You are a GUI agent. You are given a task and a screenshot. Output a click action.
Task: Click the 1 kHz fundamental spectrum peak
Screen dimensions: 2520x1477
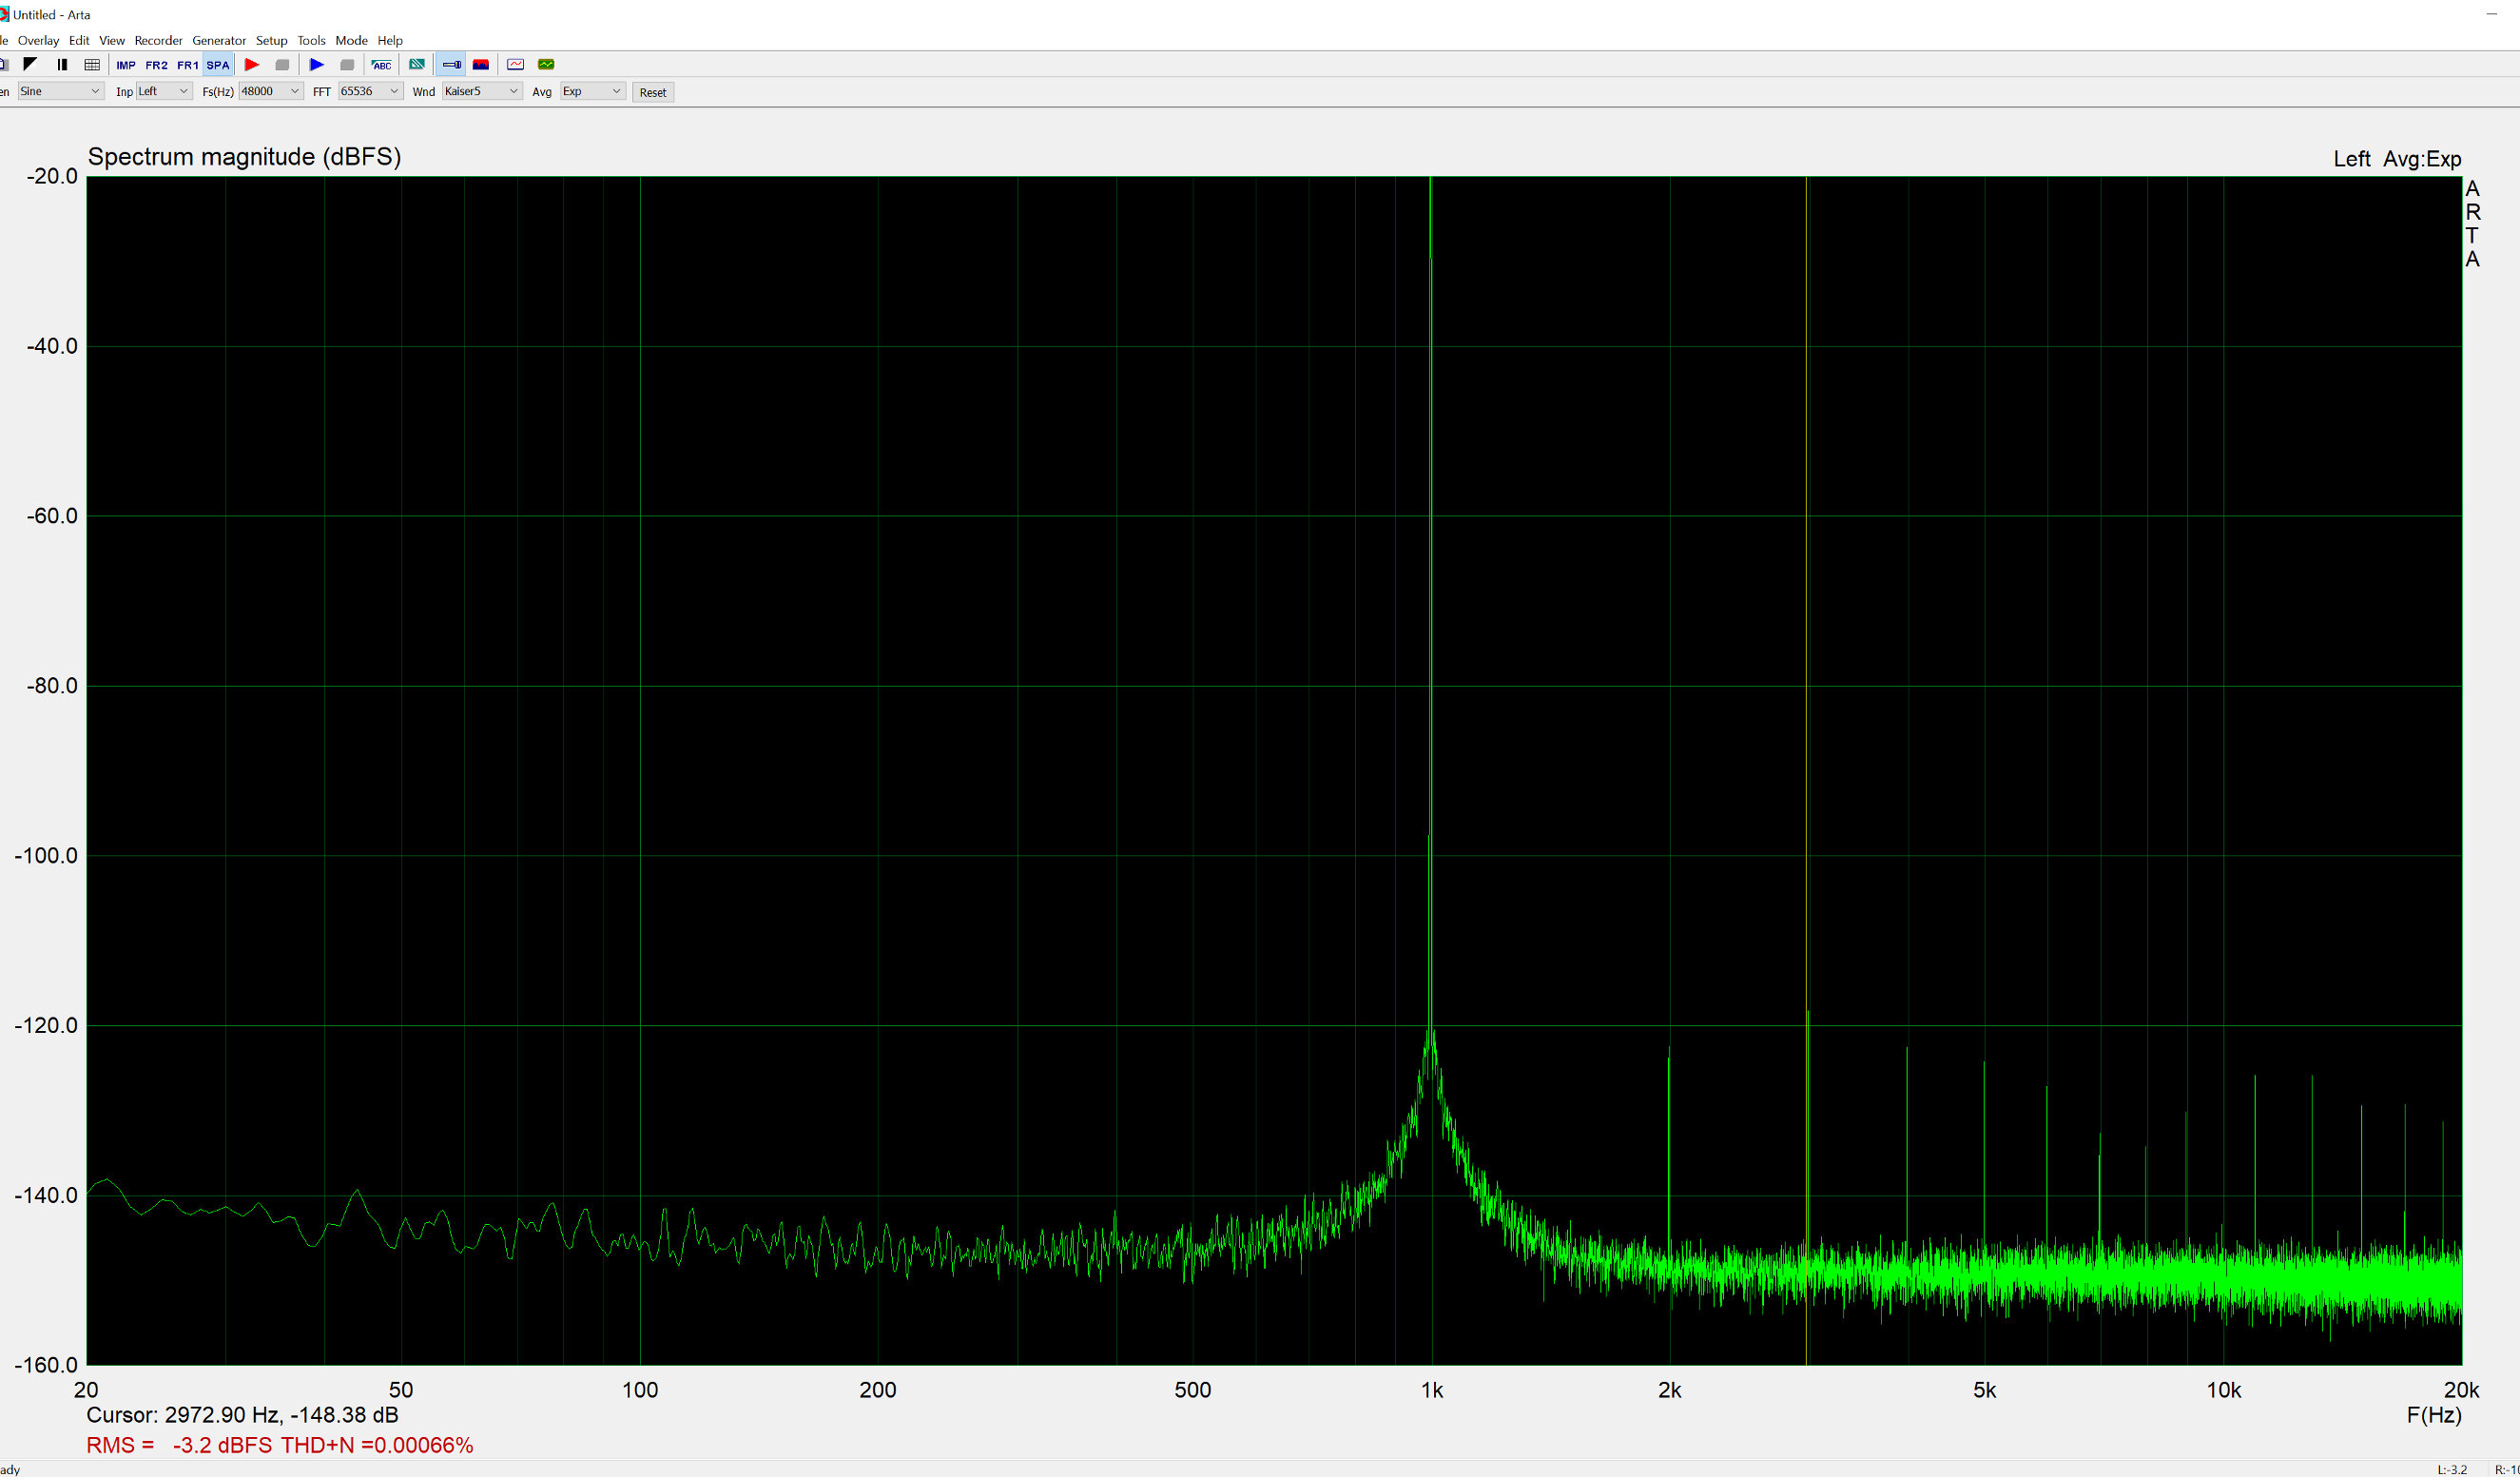coord(1431,600)
